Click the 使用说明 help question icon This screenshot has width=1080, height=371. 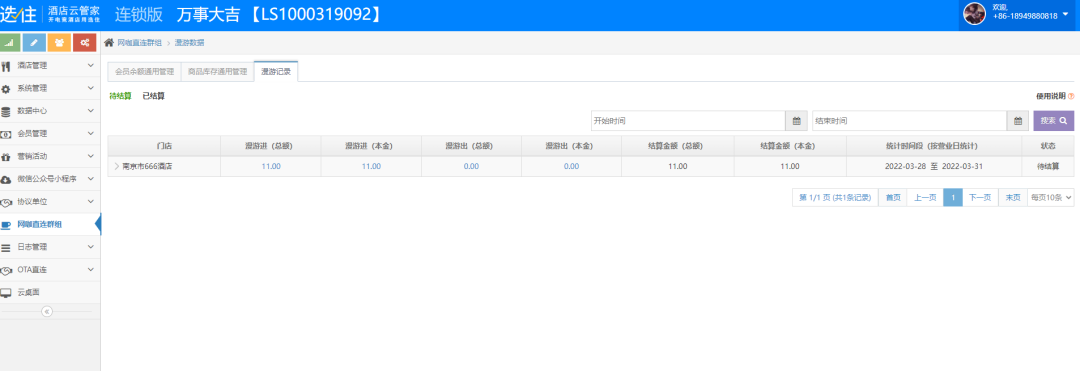(1071, 96)
